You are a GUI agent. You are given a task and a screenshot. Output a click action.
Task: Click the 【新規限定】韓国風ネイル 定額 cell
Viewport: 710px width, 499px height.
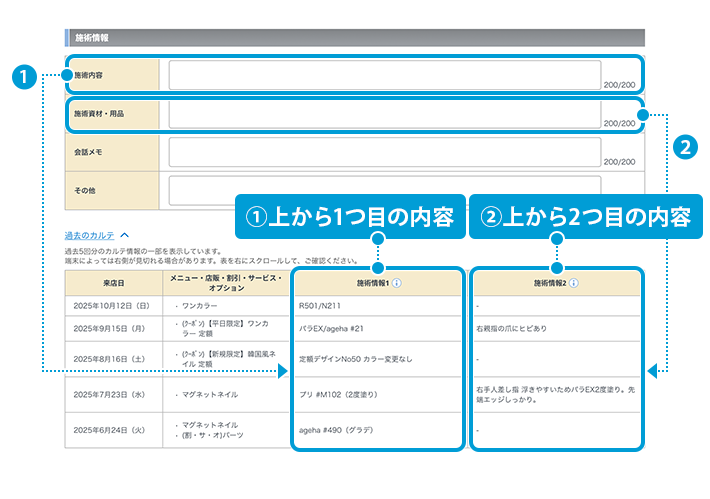(x=229, y=359)
